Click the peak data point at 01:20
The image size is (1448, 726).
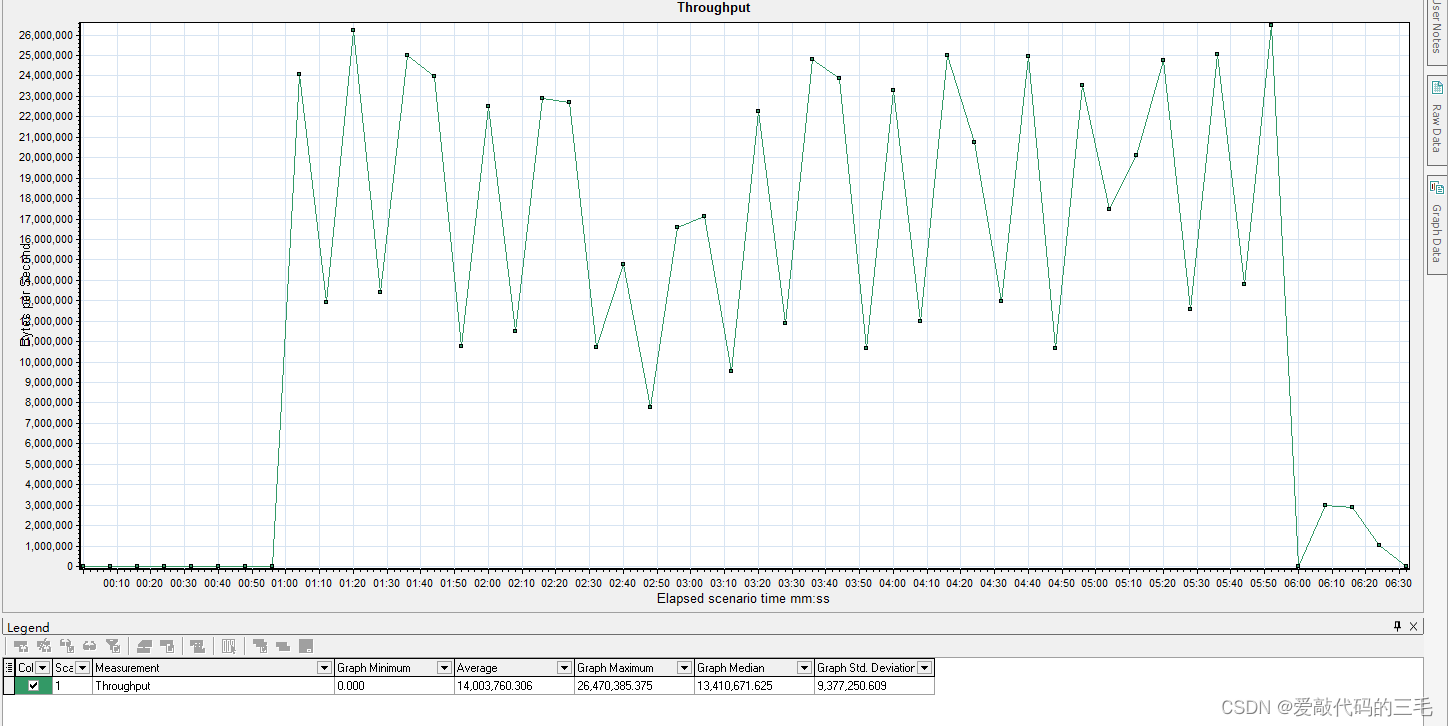[x=353, y=30]
